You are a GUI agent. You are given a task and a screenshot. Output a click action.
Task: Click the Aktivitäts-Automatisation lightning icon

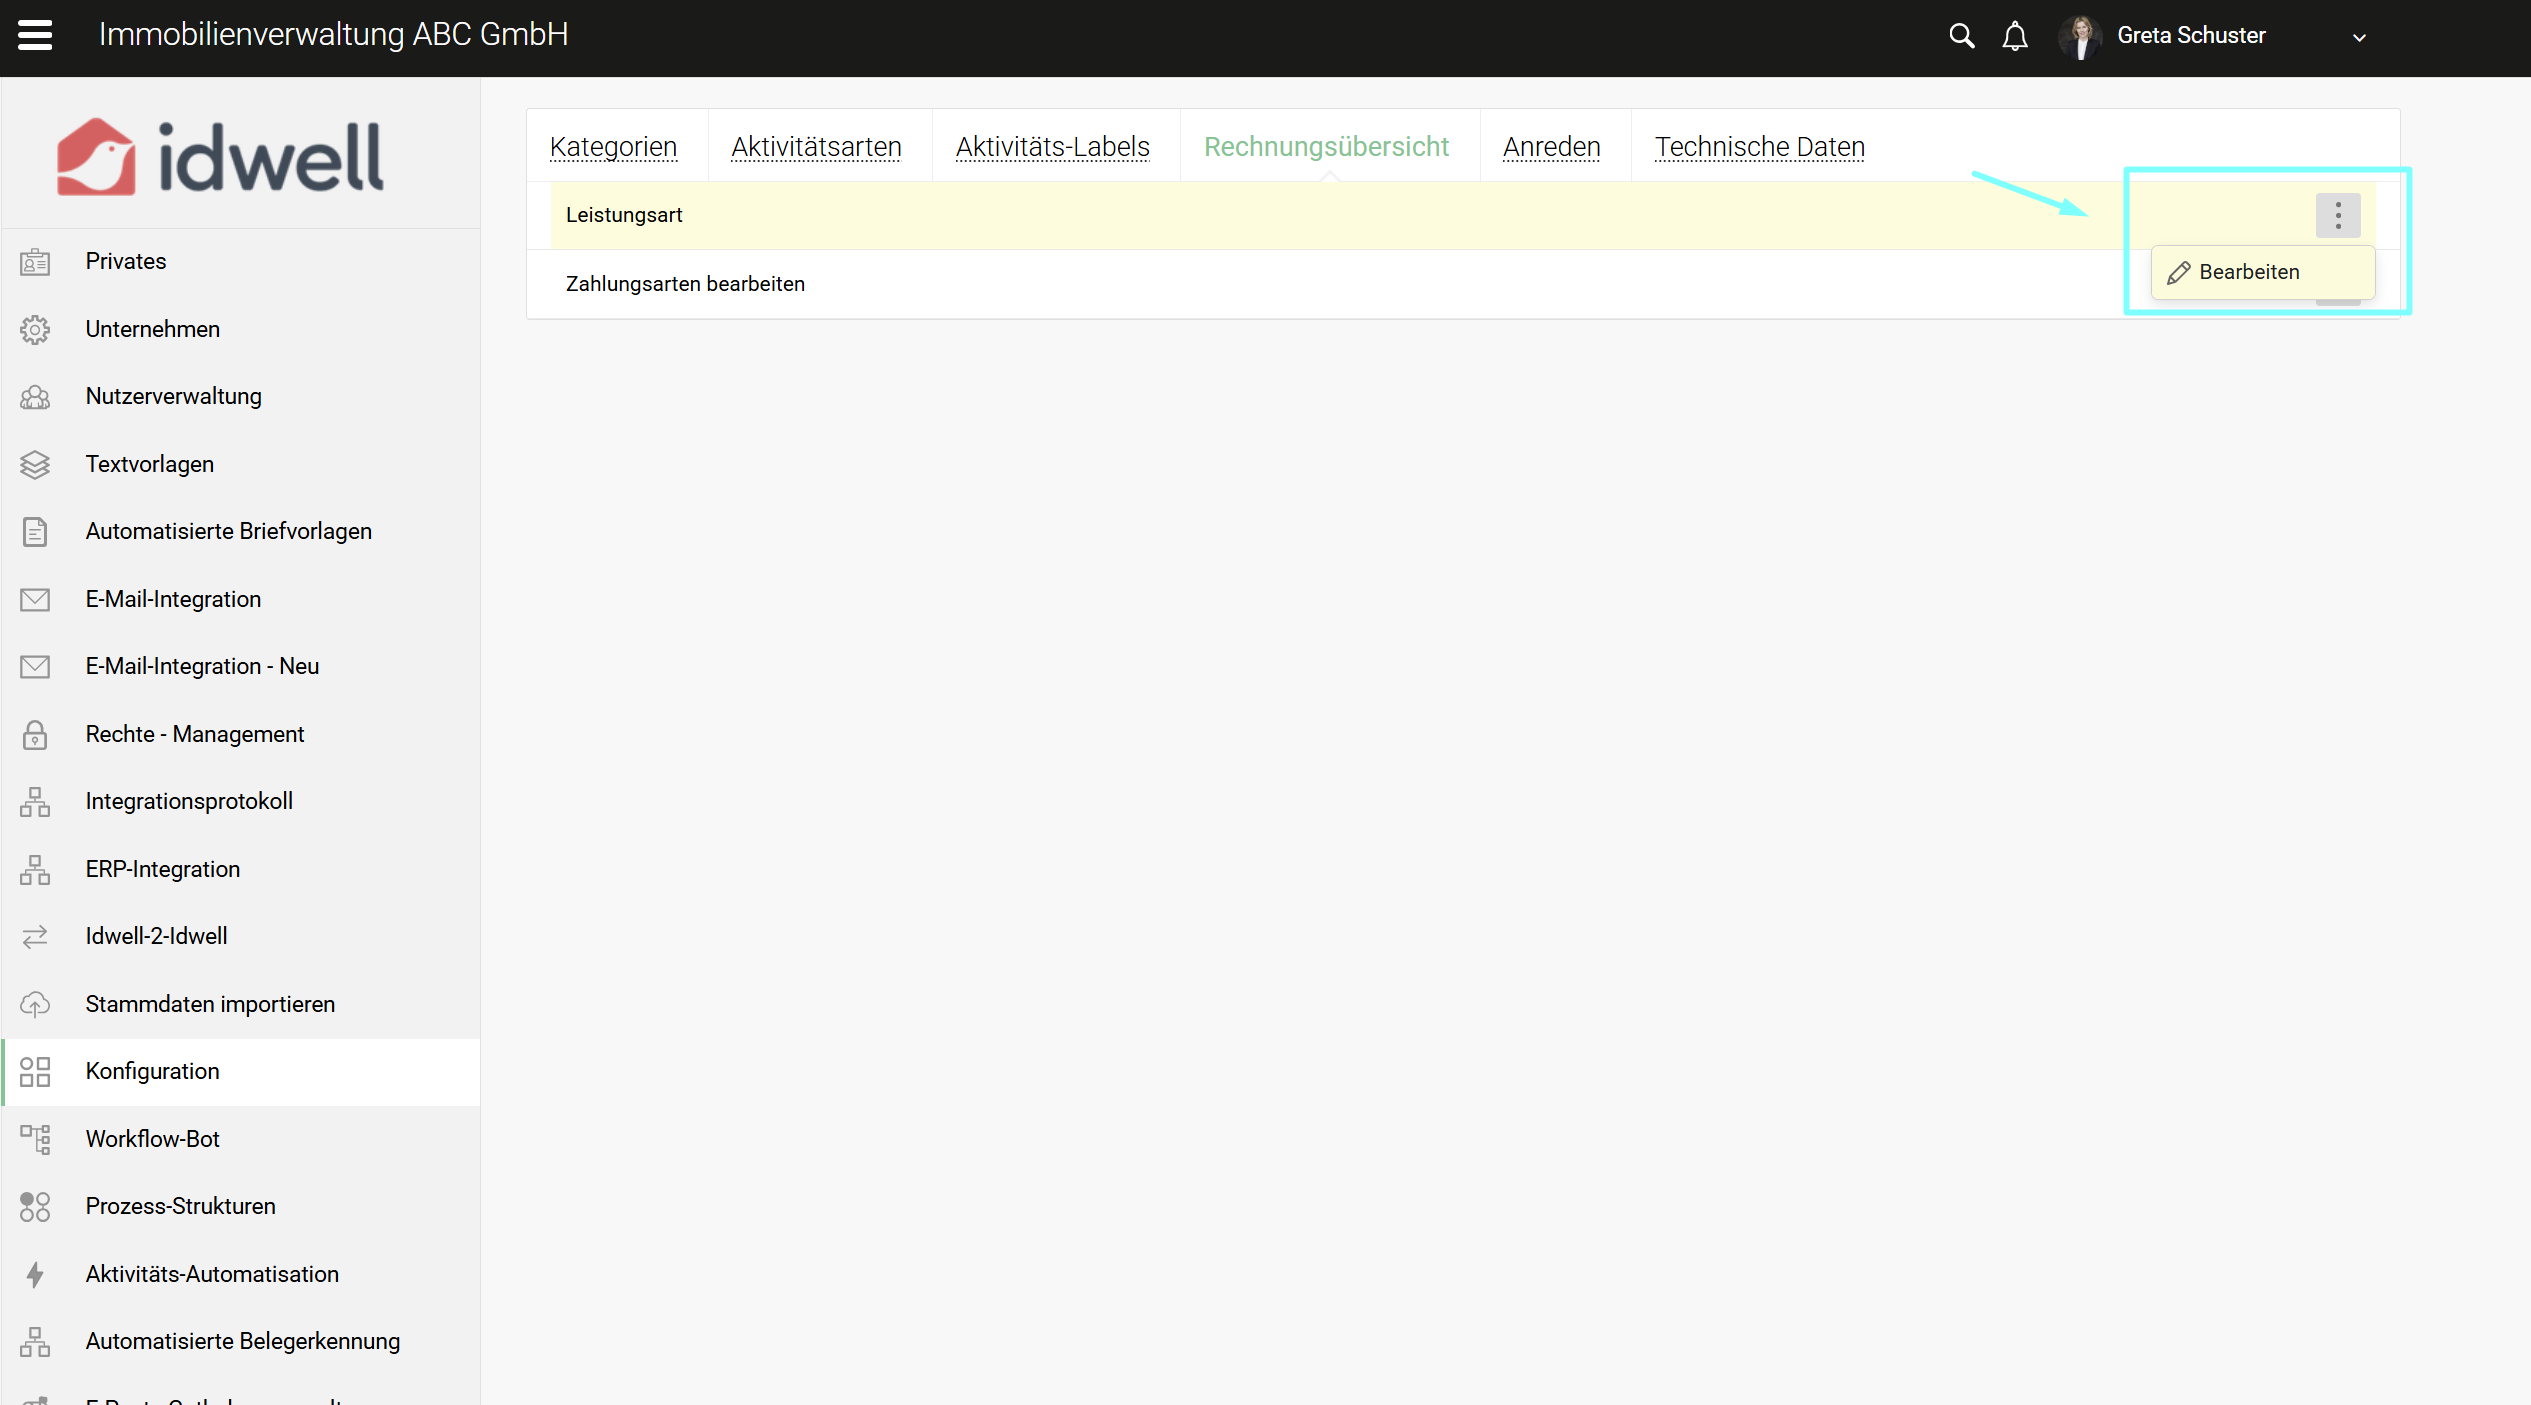[x=35, y=1274]
